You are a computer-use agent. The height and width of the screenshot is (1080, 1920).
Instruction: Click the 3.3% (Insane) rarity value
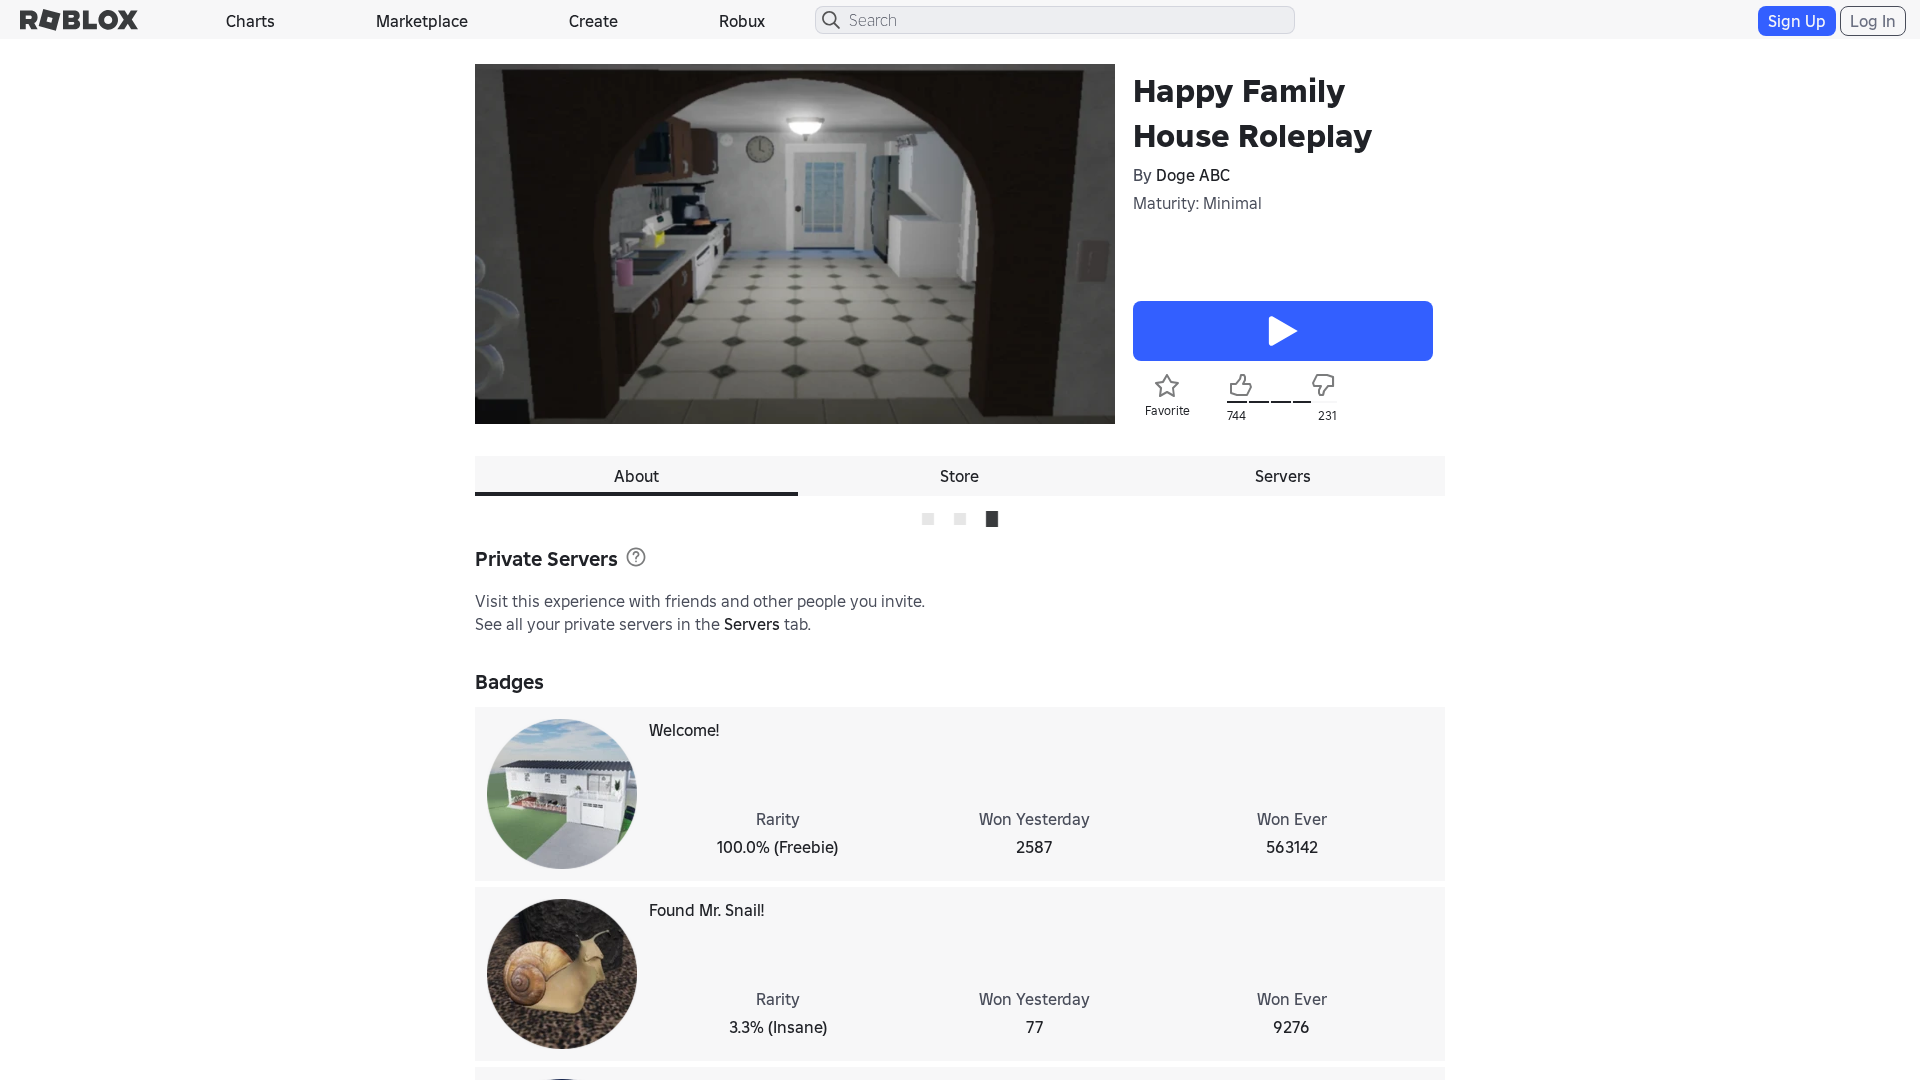(778, 1027)
